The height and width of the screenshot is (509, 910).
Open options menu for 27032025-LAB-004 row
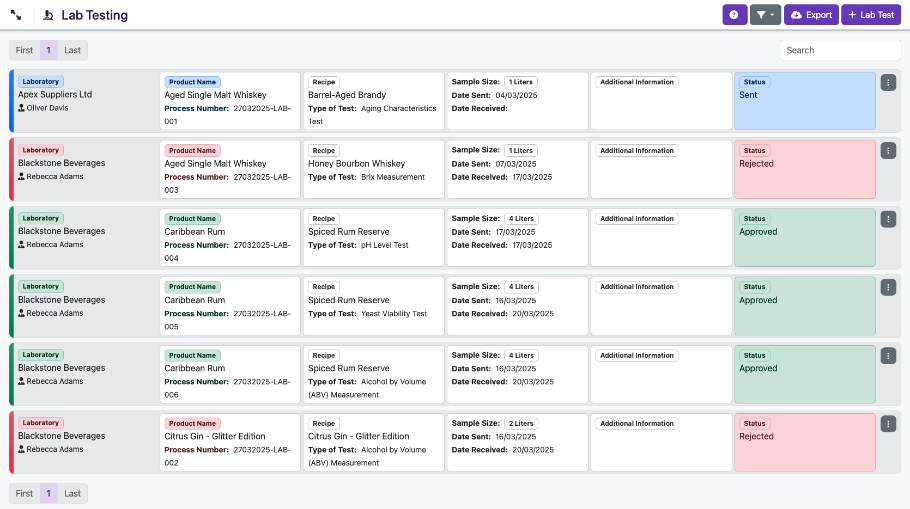888,219
